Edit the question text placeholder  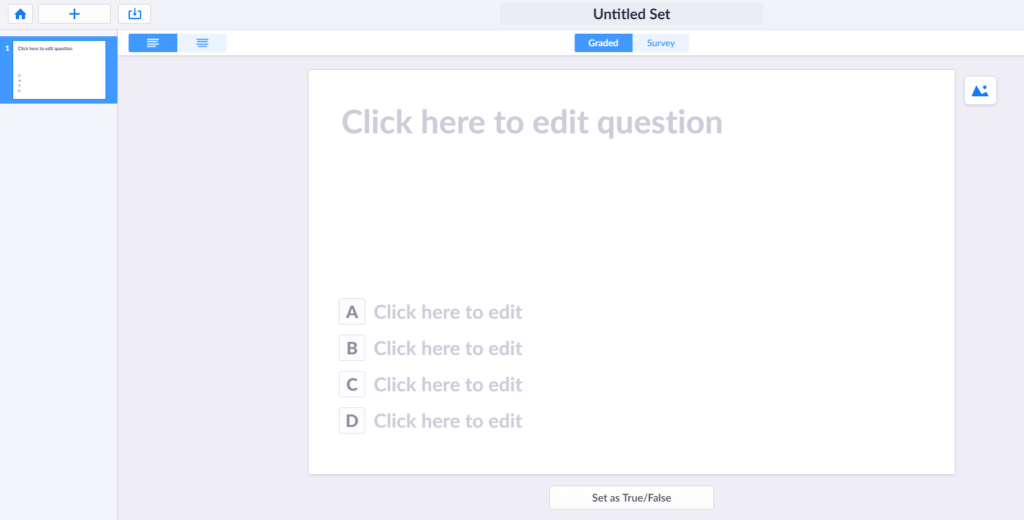pos(532,122)
